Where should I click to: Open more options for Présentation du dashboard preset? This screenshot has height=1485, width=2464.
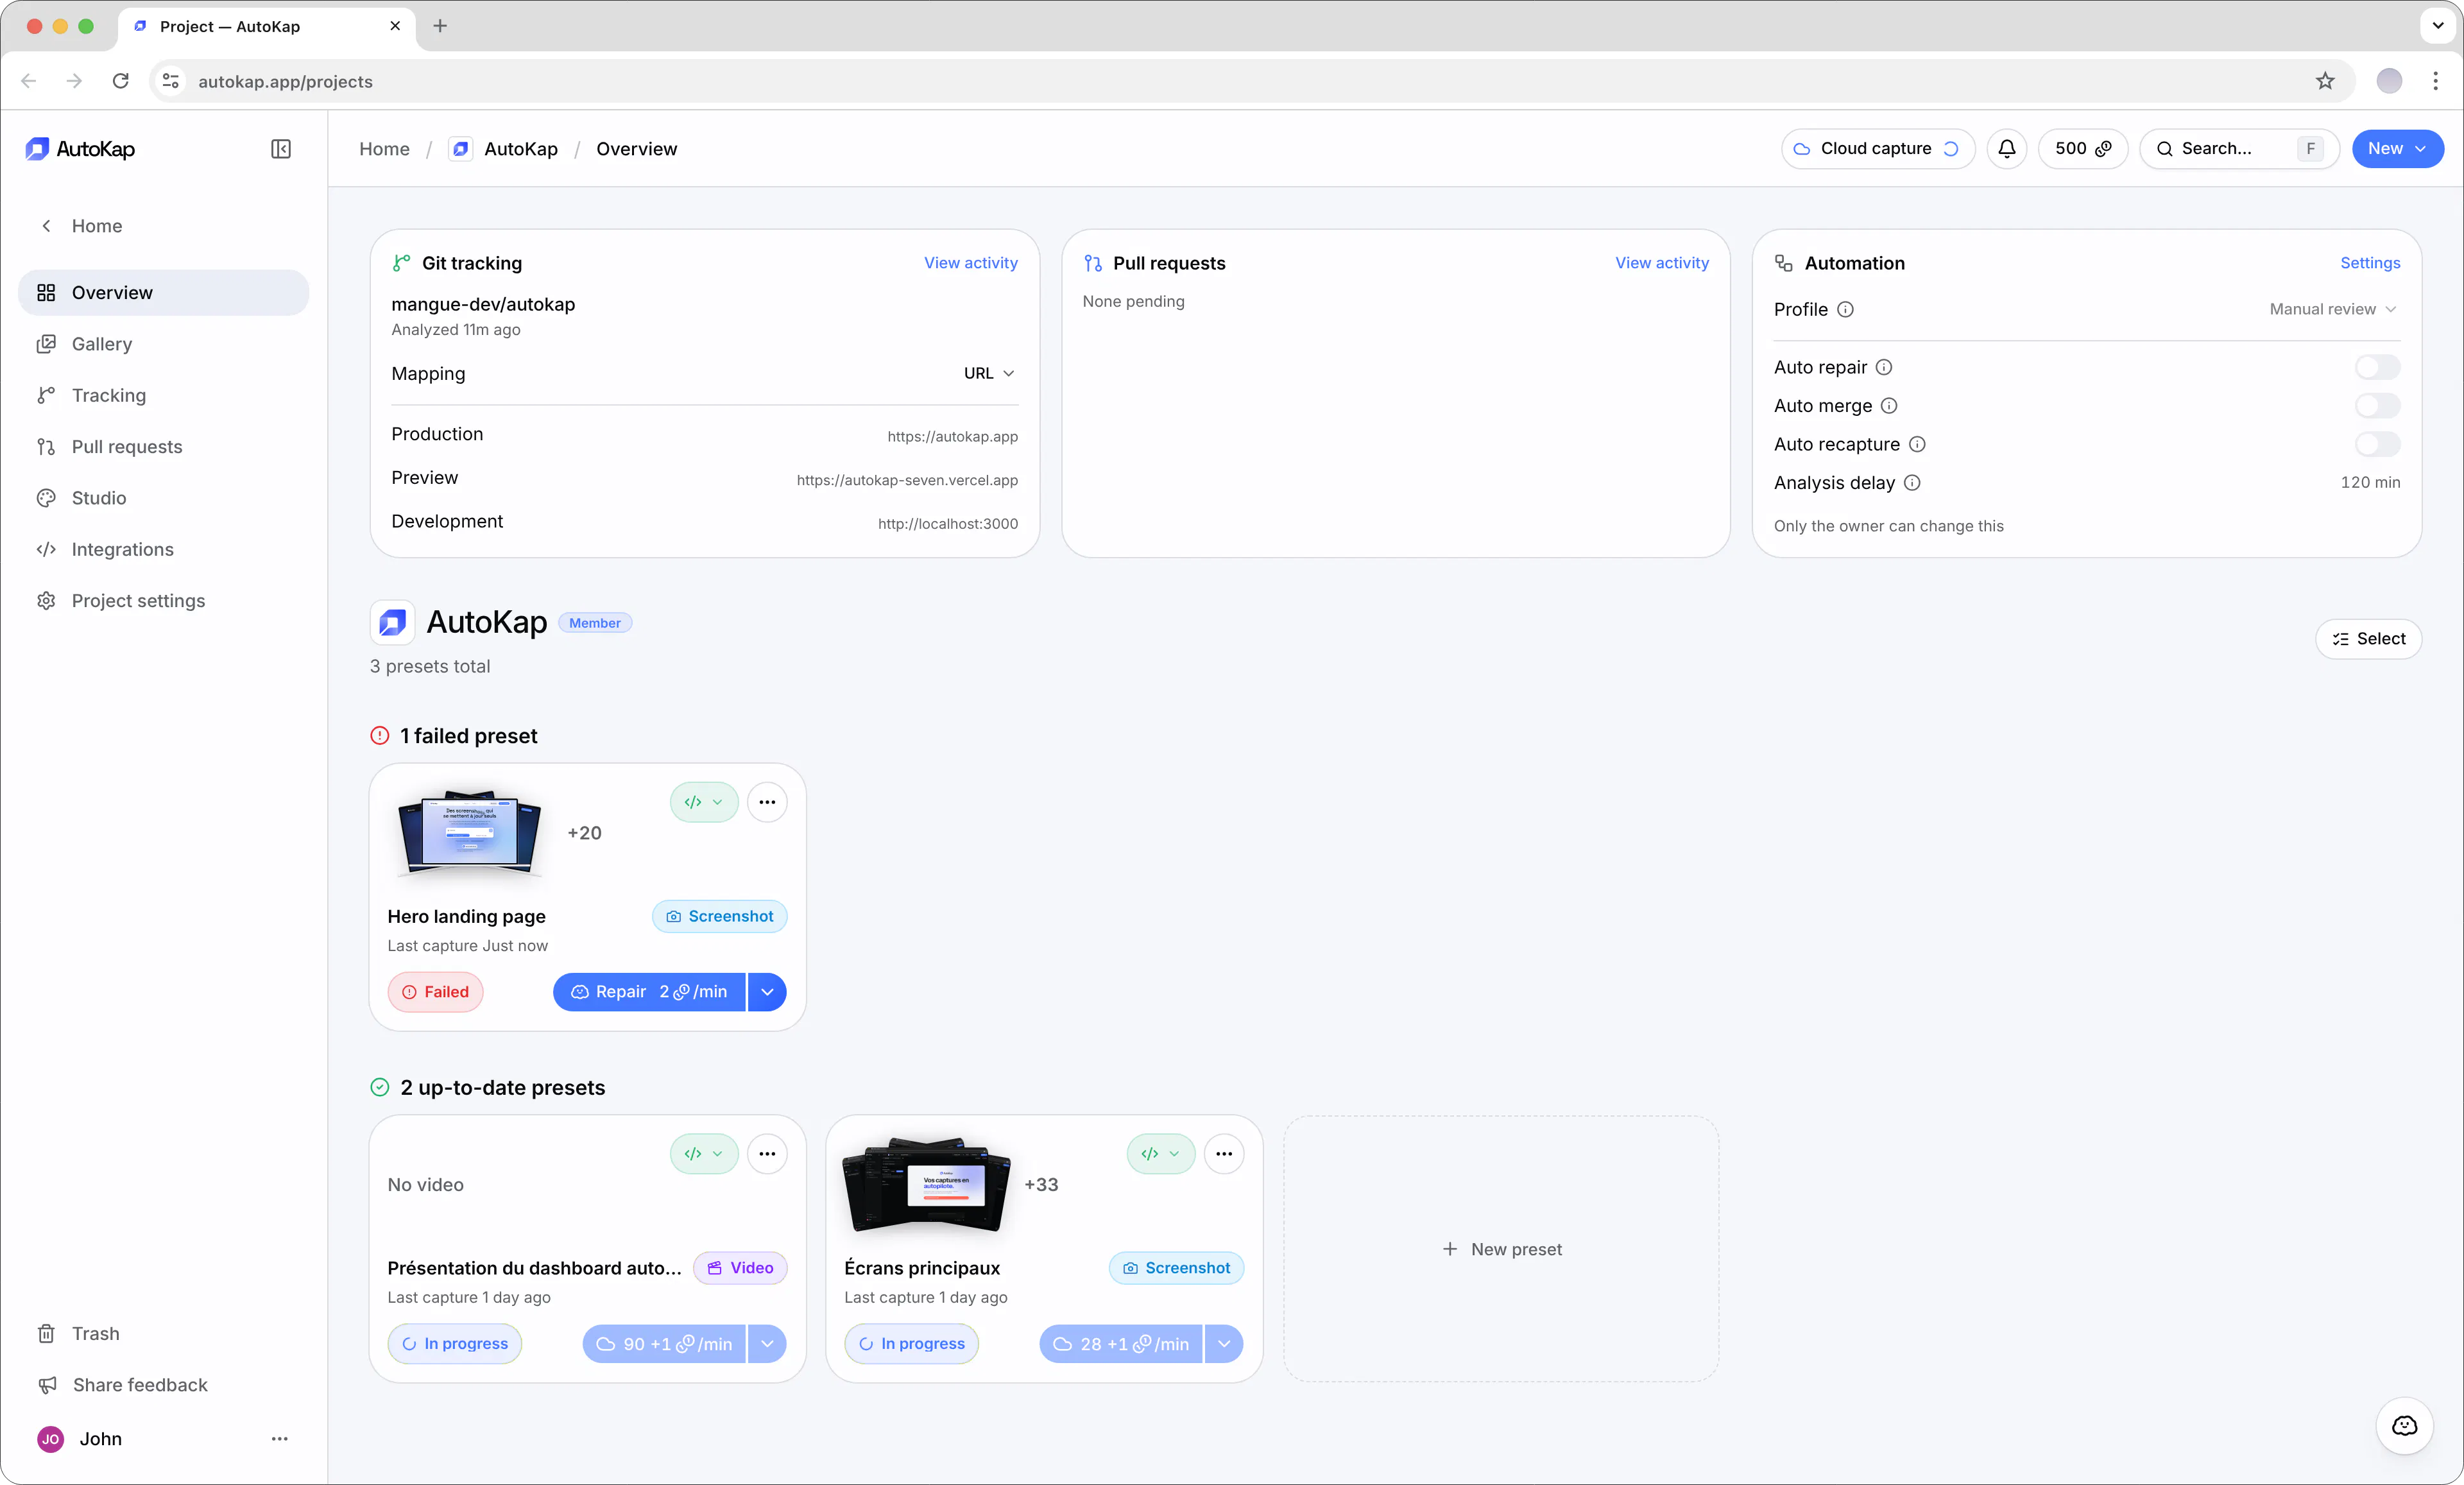[767, 1153]
